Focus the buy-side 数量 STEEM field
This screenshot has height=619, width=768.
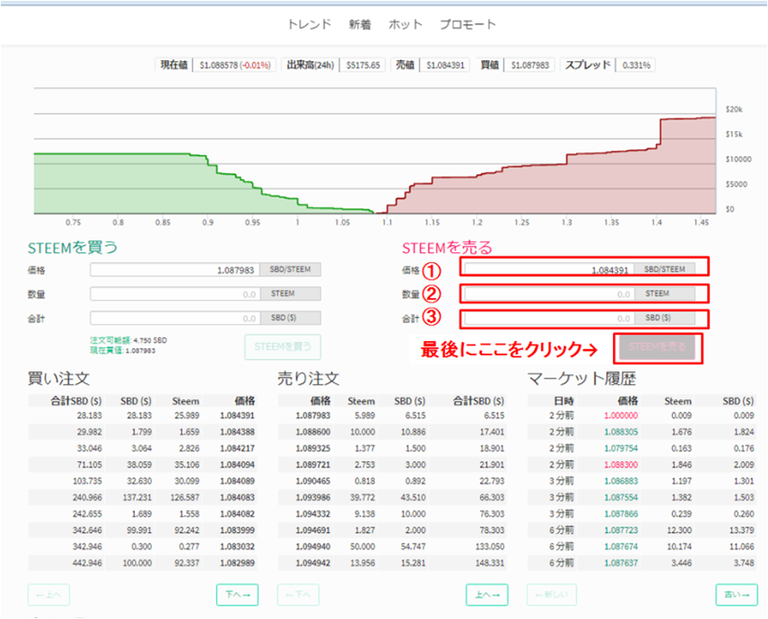pyautogui.click(x=175, y=294)
